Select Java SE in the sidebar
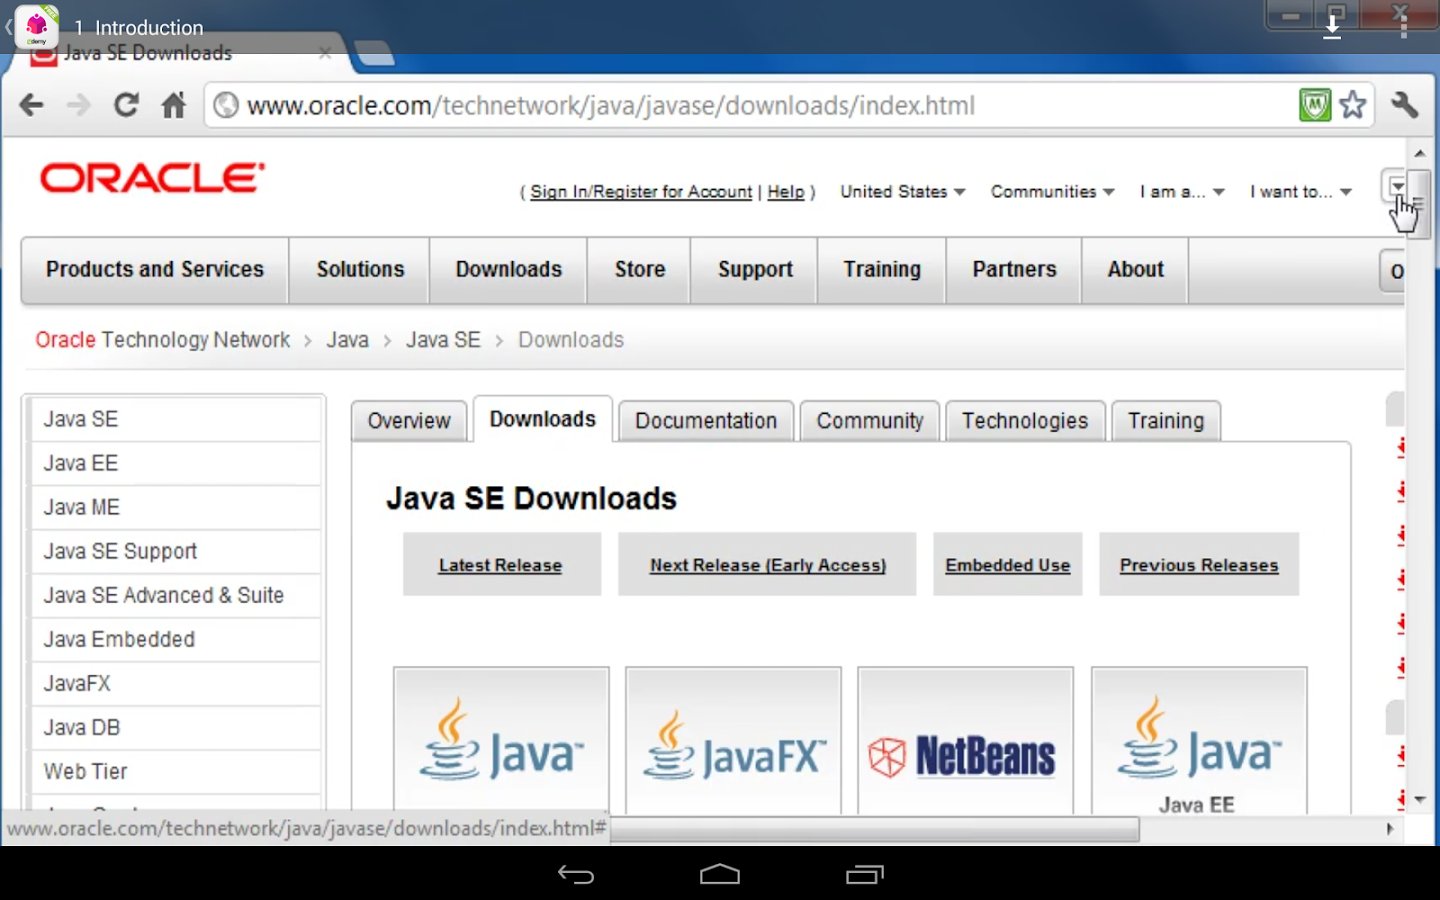Screen dimensions: 1440x900 pyautogui.click(x=175, y=419)
